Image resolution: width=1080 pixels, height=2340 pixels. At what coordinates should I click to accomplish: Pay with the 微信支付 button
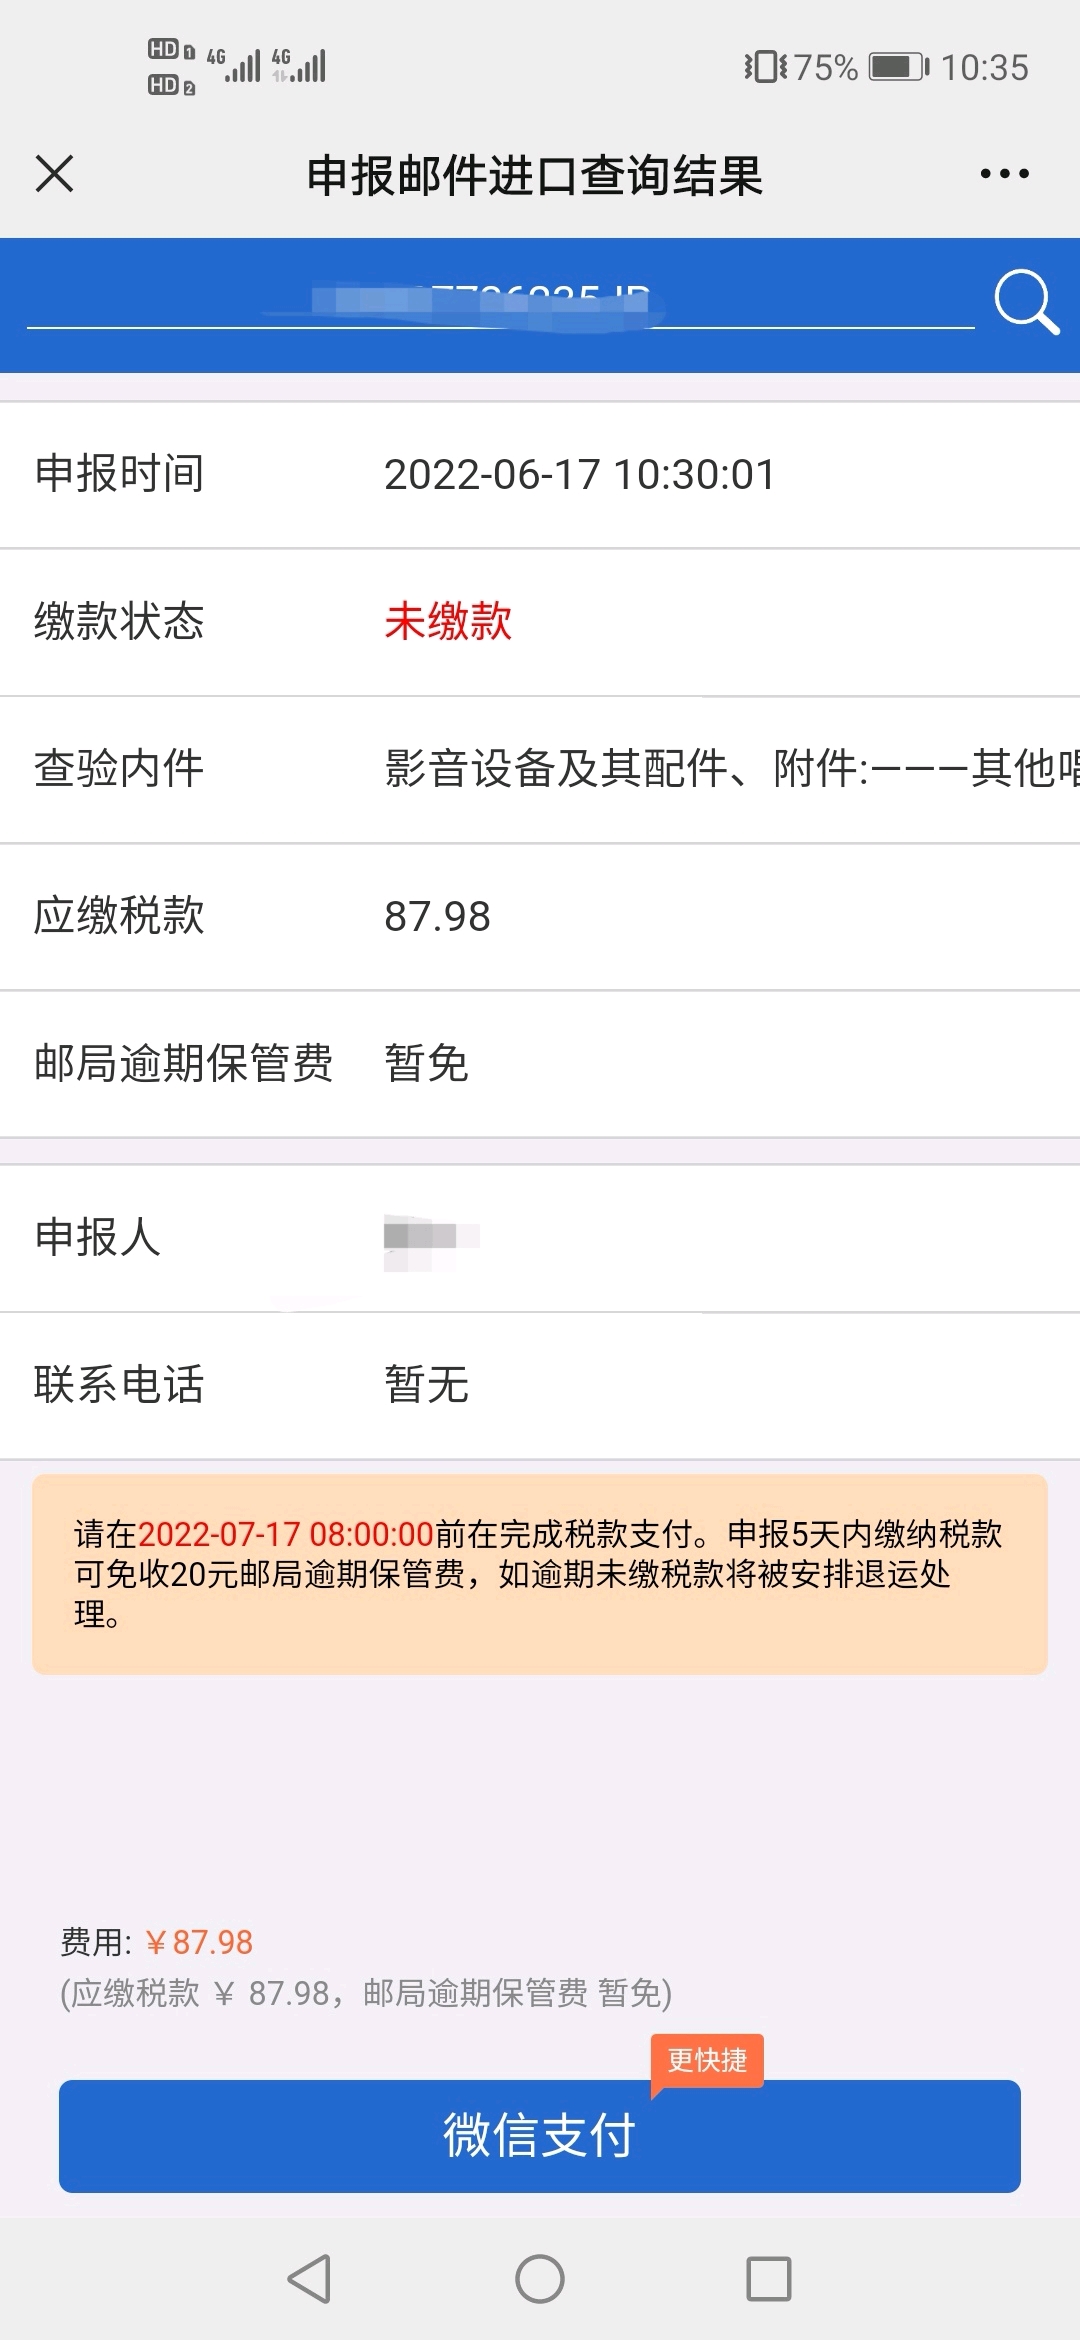click(540, 2136)
